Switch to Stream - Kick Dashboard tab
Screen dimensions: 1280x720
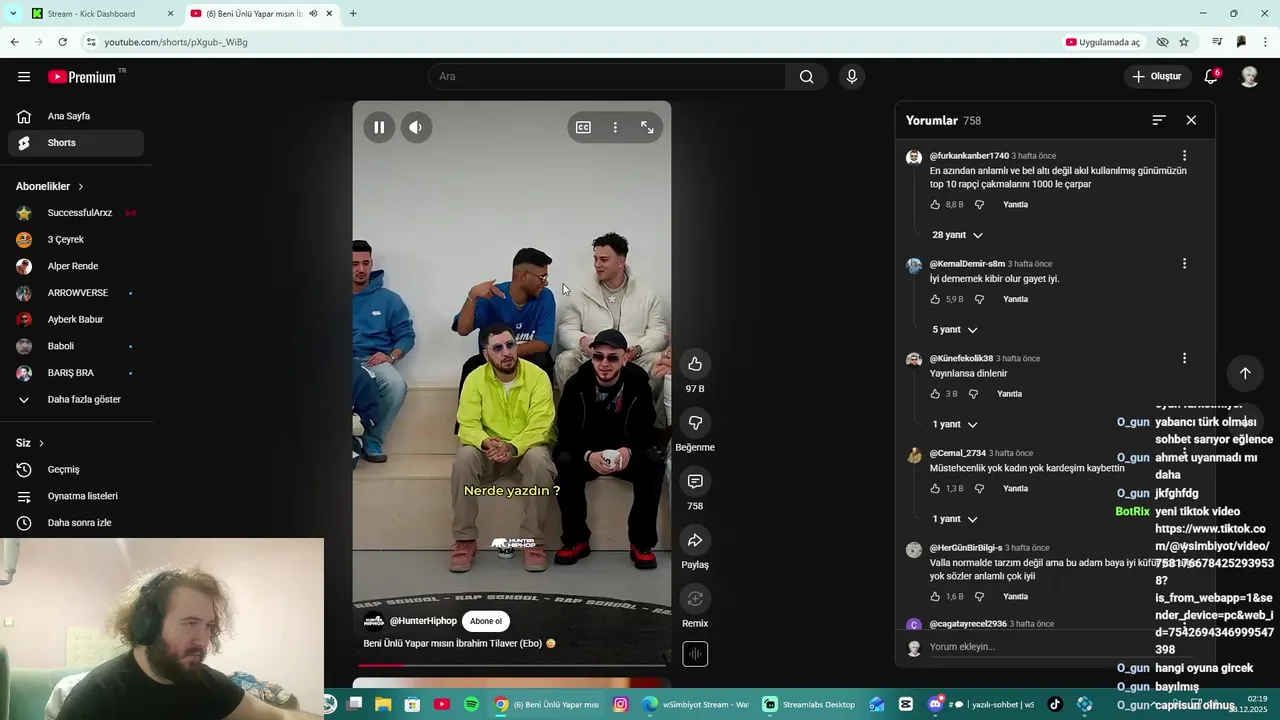[100, 14]
